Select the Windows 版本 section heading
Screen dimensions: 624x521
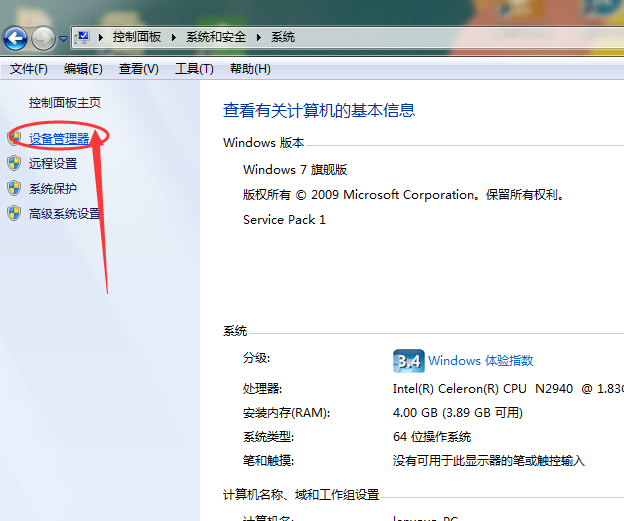point(263,142)
